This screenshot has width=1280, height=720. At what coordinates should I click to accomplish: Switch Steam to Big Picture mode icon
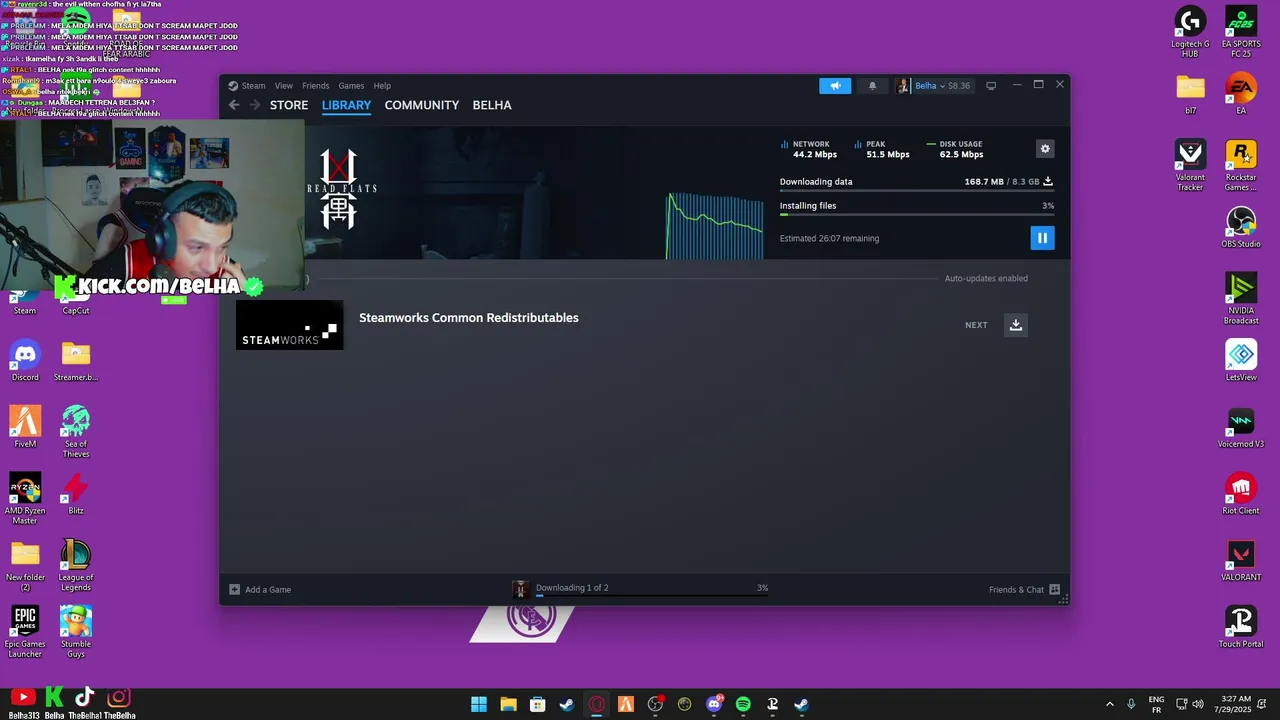pos(991,86)
